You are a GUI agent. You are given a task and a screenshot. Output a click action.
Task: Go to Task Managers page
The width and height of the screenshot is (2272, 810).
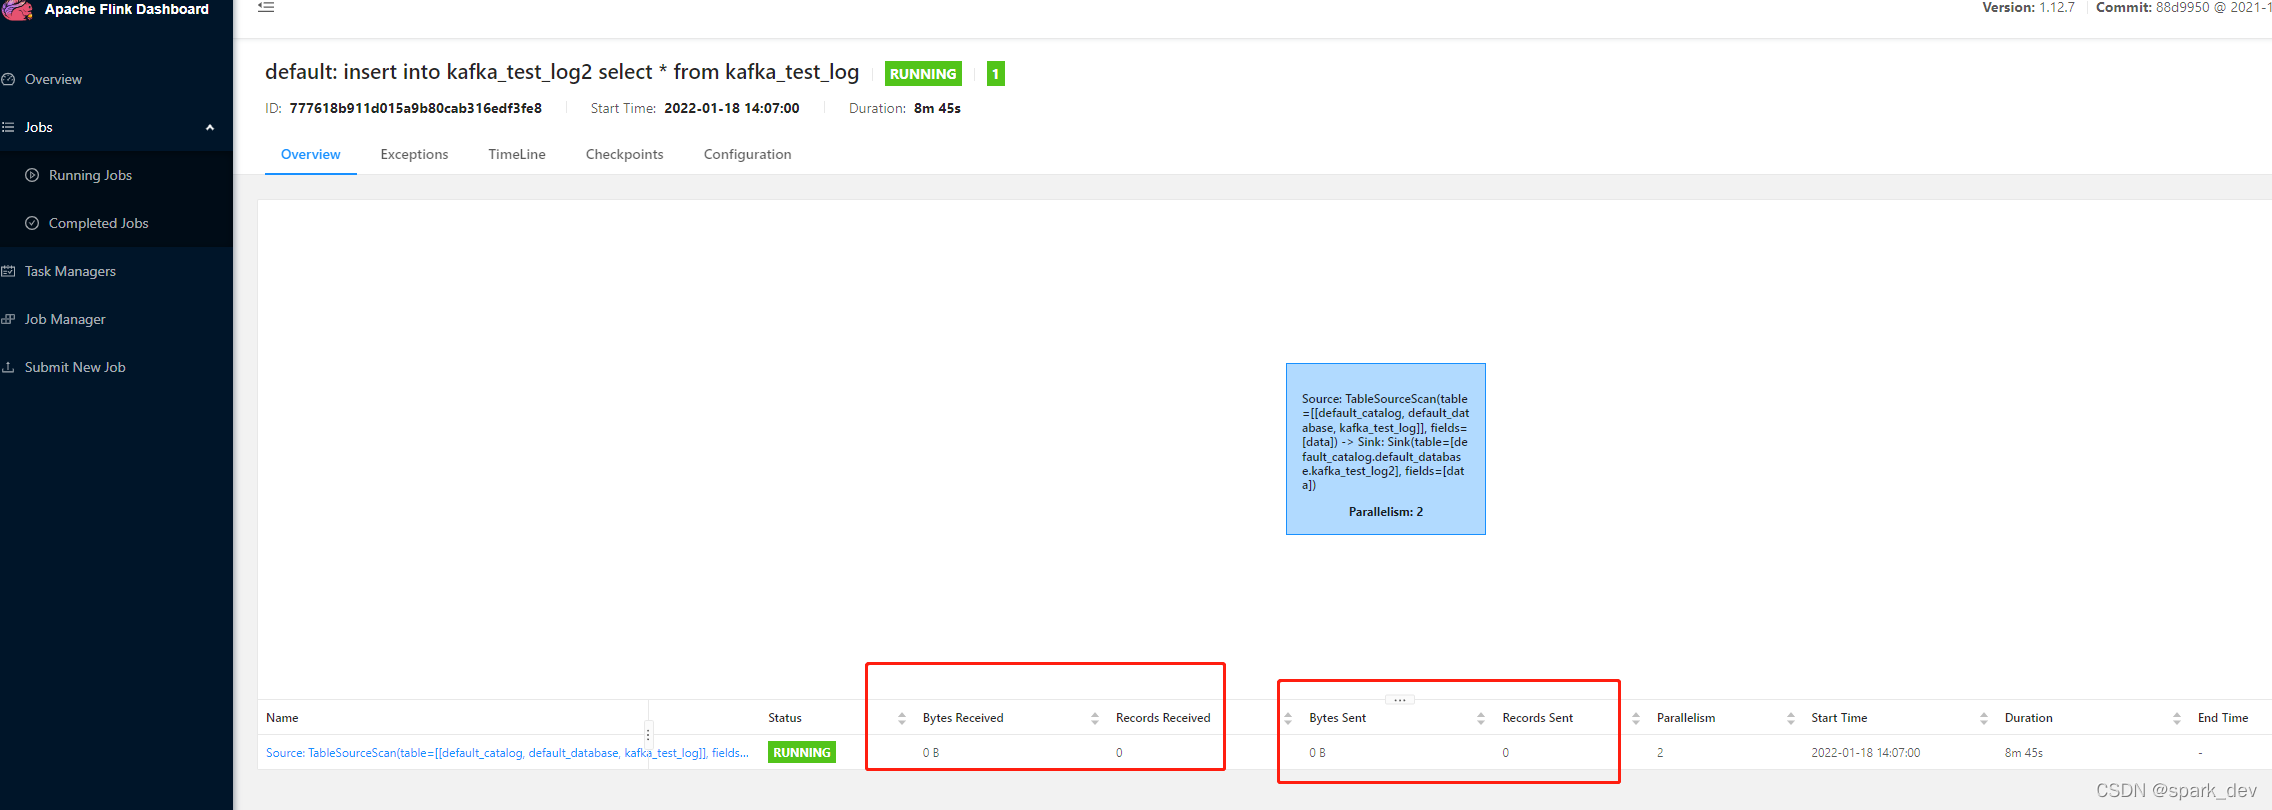tap(70, 271)
